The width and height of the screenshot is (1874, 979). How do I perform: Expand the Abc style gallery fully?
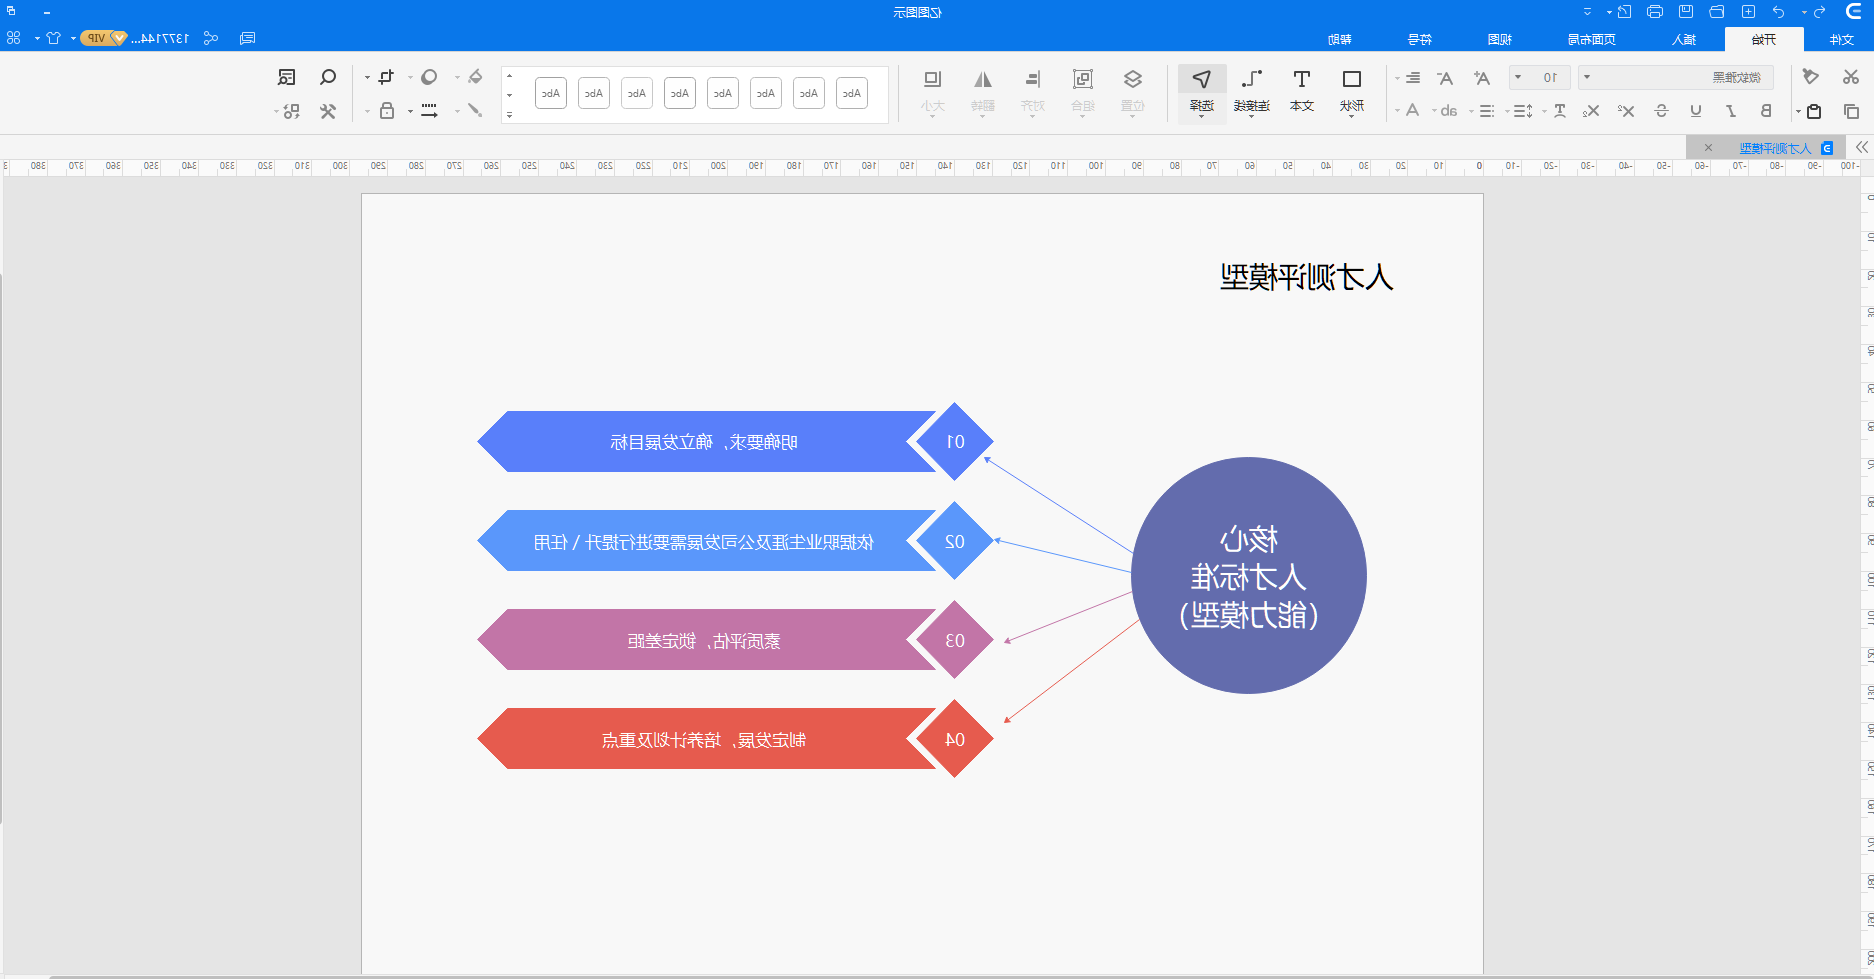tap(510, 115)
